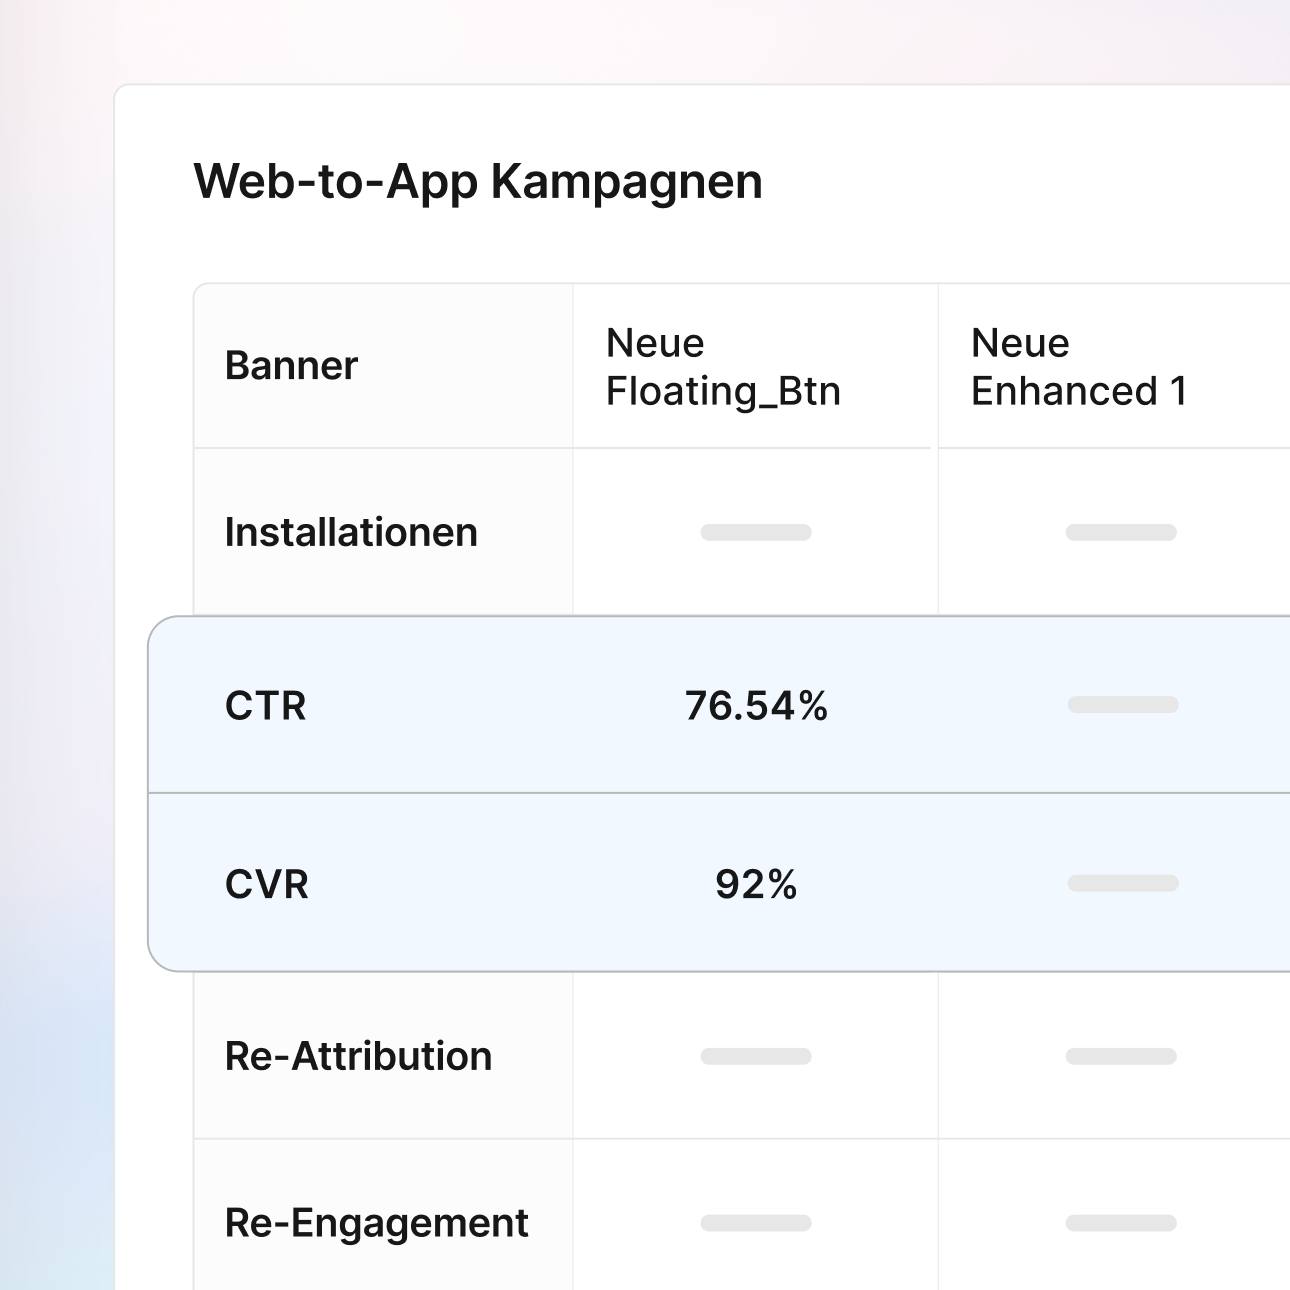
Task: Click Re-Engagement placeholder under Neue Enhanced 1
Action: coord(1121,1223)
